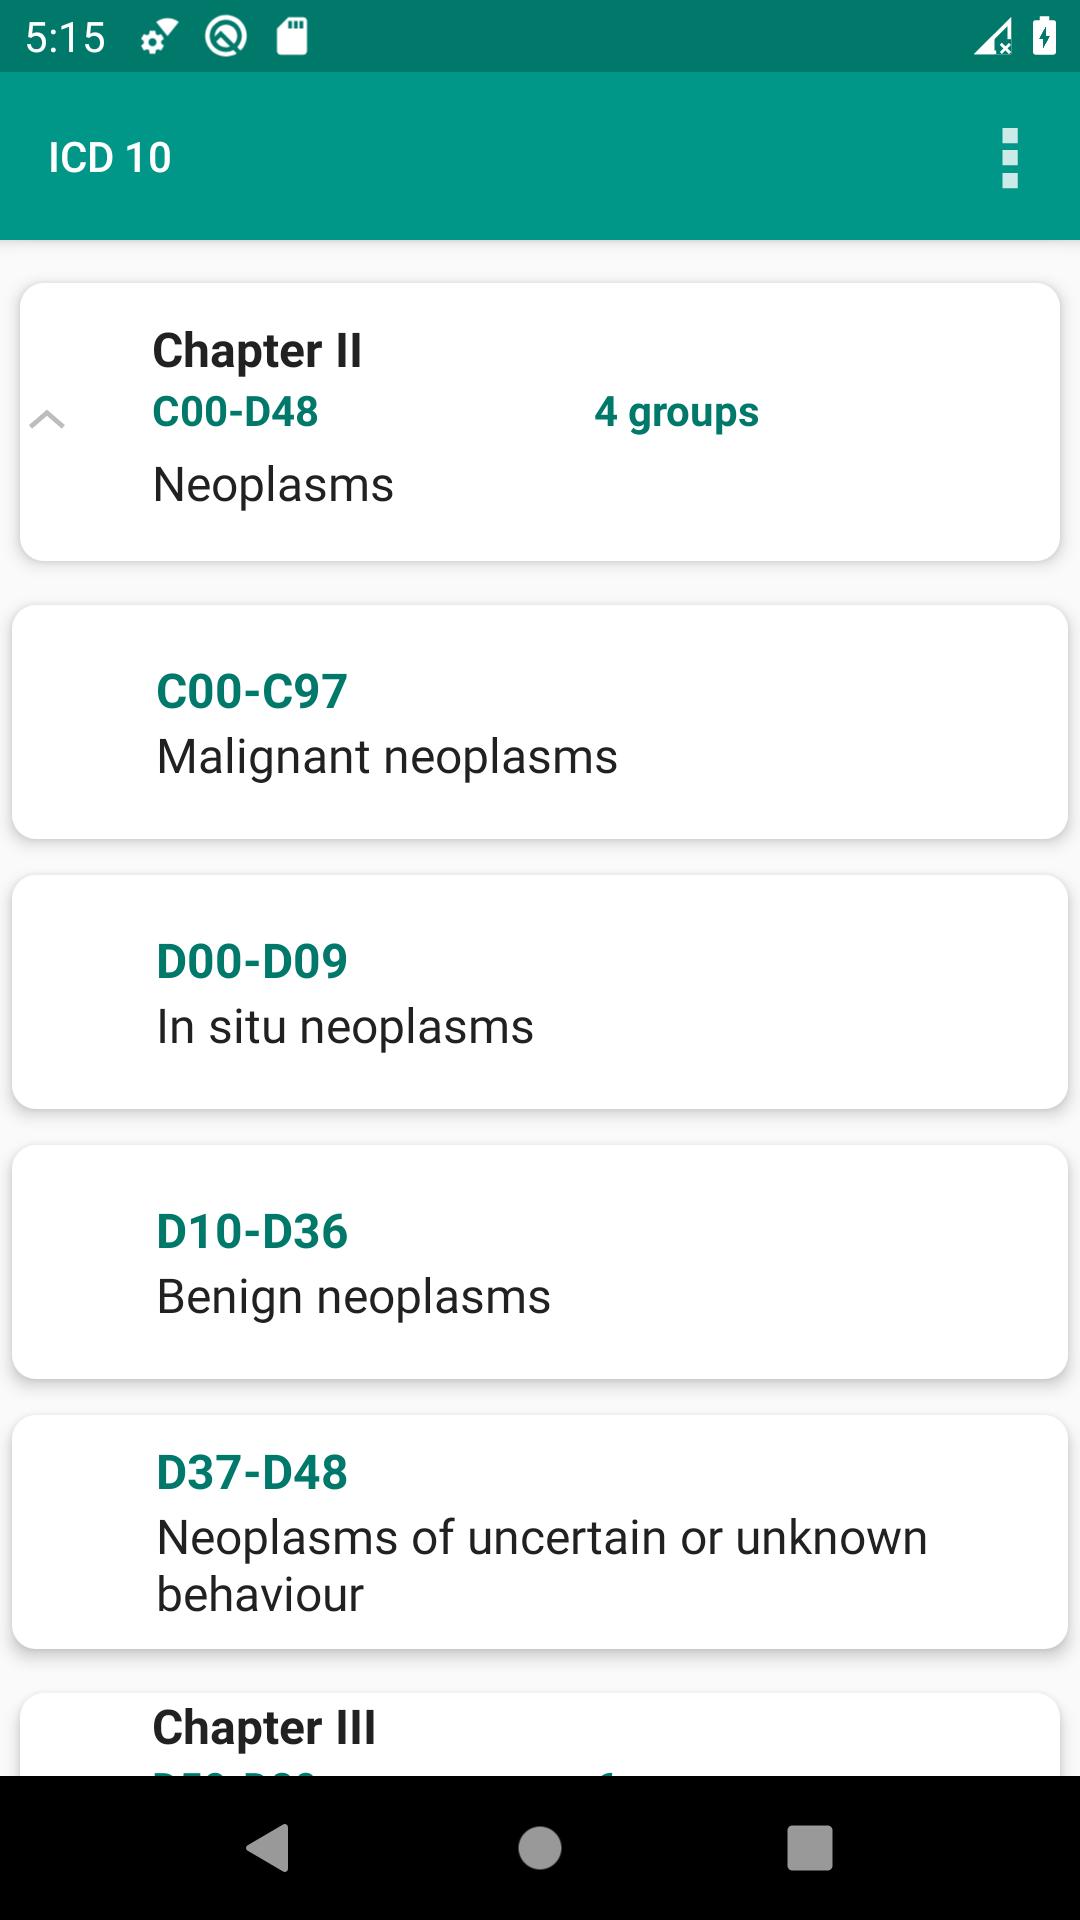Tap the cellular signal status icon
1080x1920 pixels.
pos(992,38)
